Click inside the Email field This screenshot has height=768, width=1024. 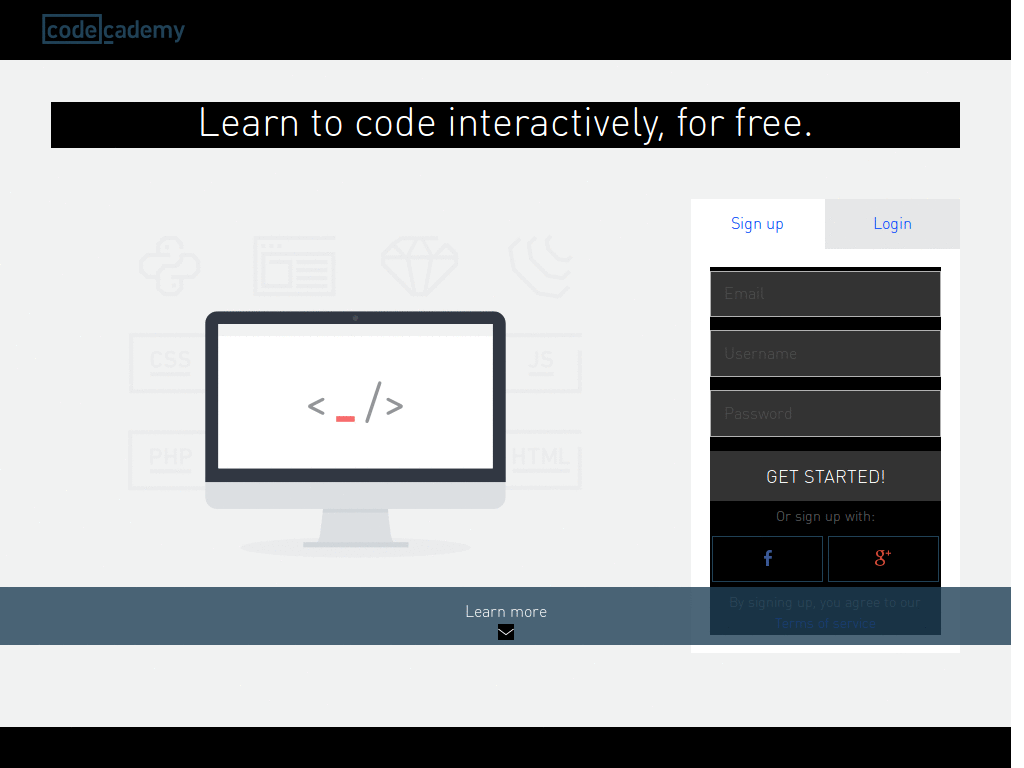(824, 293)
